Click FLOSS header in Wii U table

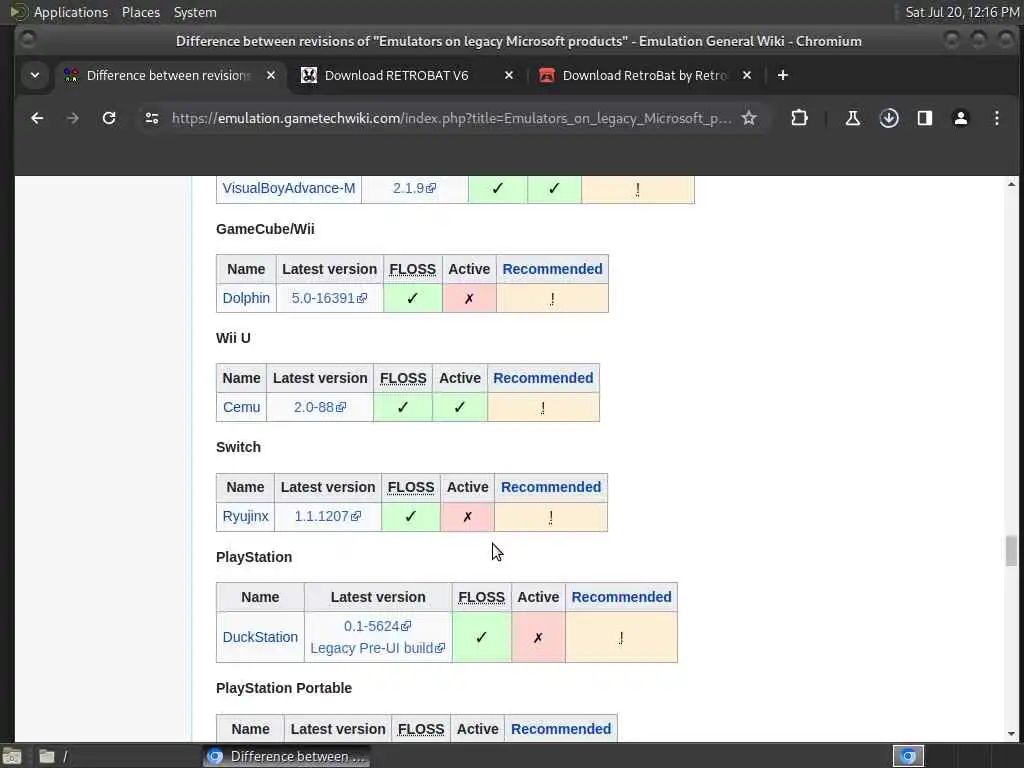coord(403,378)
